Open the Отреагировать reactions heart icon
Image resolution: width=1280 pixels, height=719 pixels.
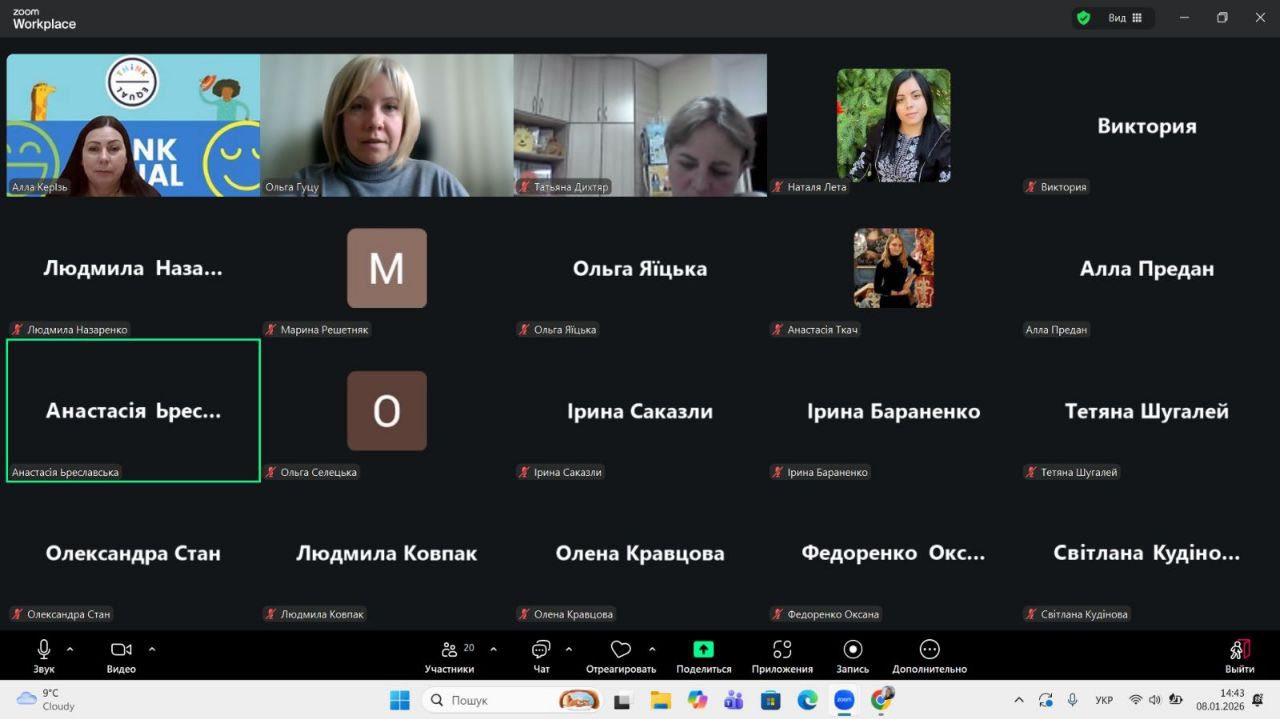coord(621,650)
